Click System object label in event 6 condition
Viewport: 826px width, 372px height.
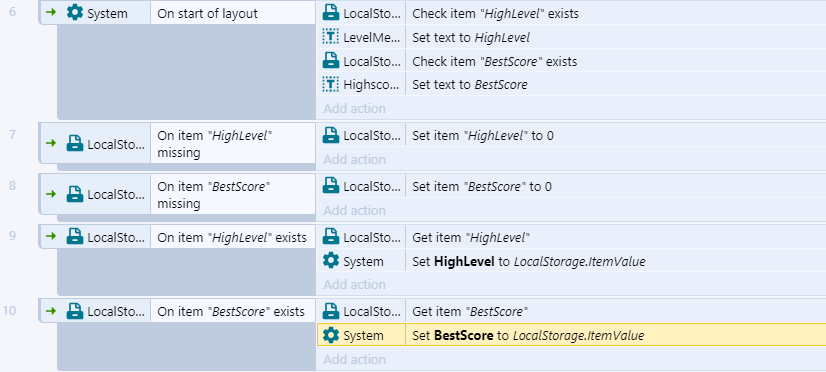[107, 14]
